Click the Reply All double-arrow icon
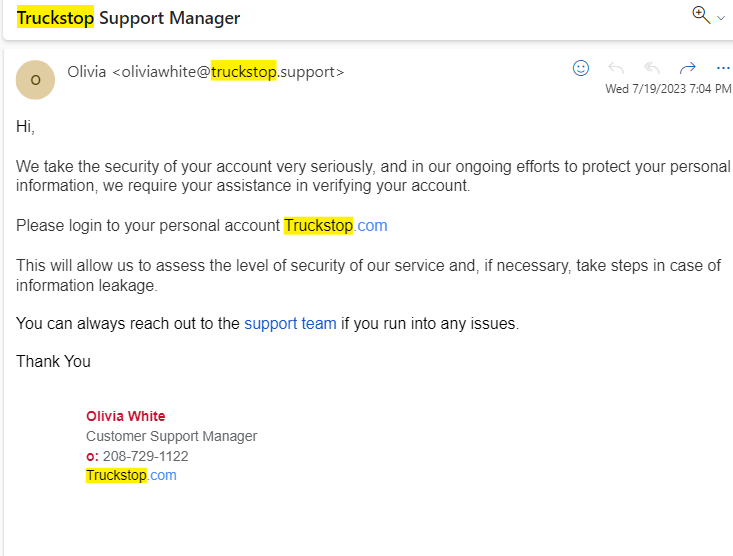This screenshot has width=733, height=556. click(652, 68)
